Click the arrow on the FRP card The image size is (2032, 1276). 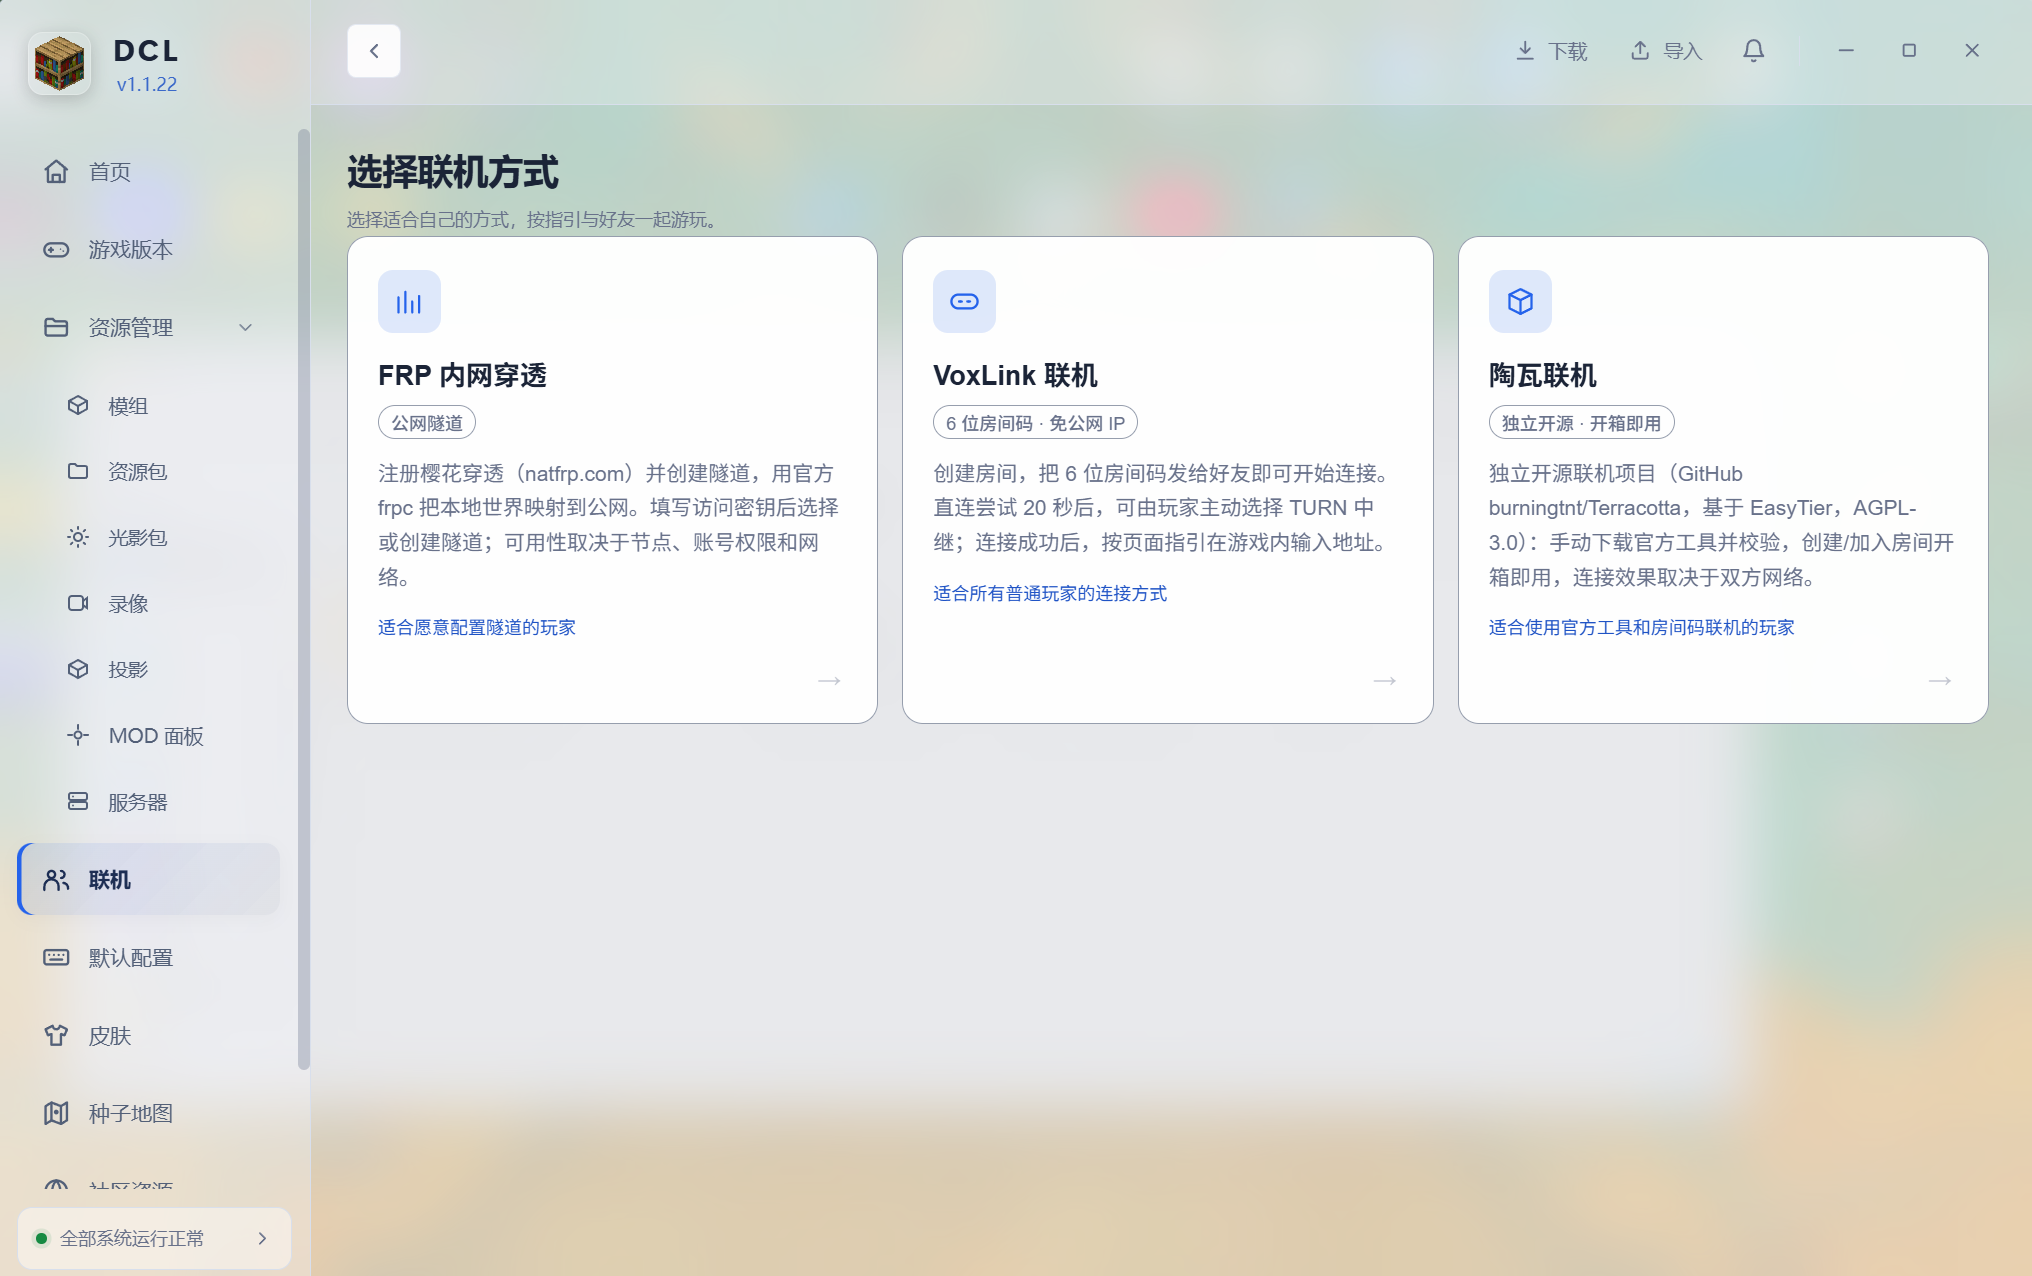pyautogui.click(x=829, y=681)
